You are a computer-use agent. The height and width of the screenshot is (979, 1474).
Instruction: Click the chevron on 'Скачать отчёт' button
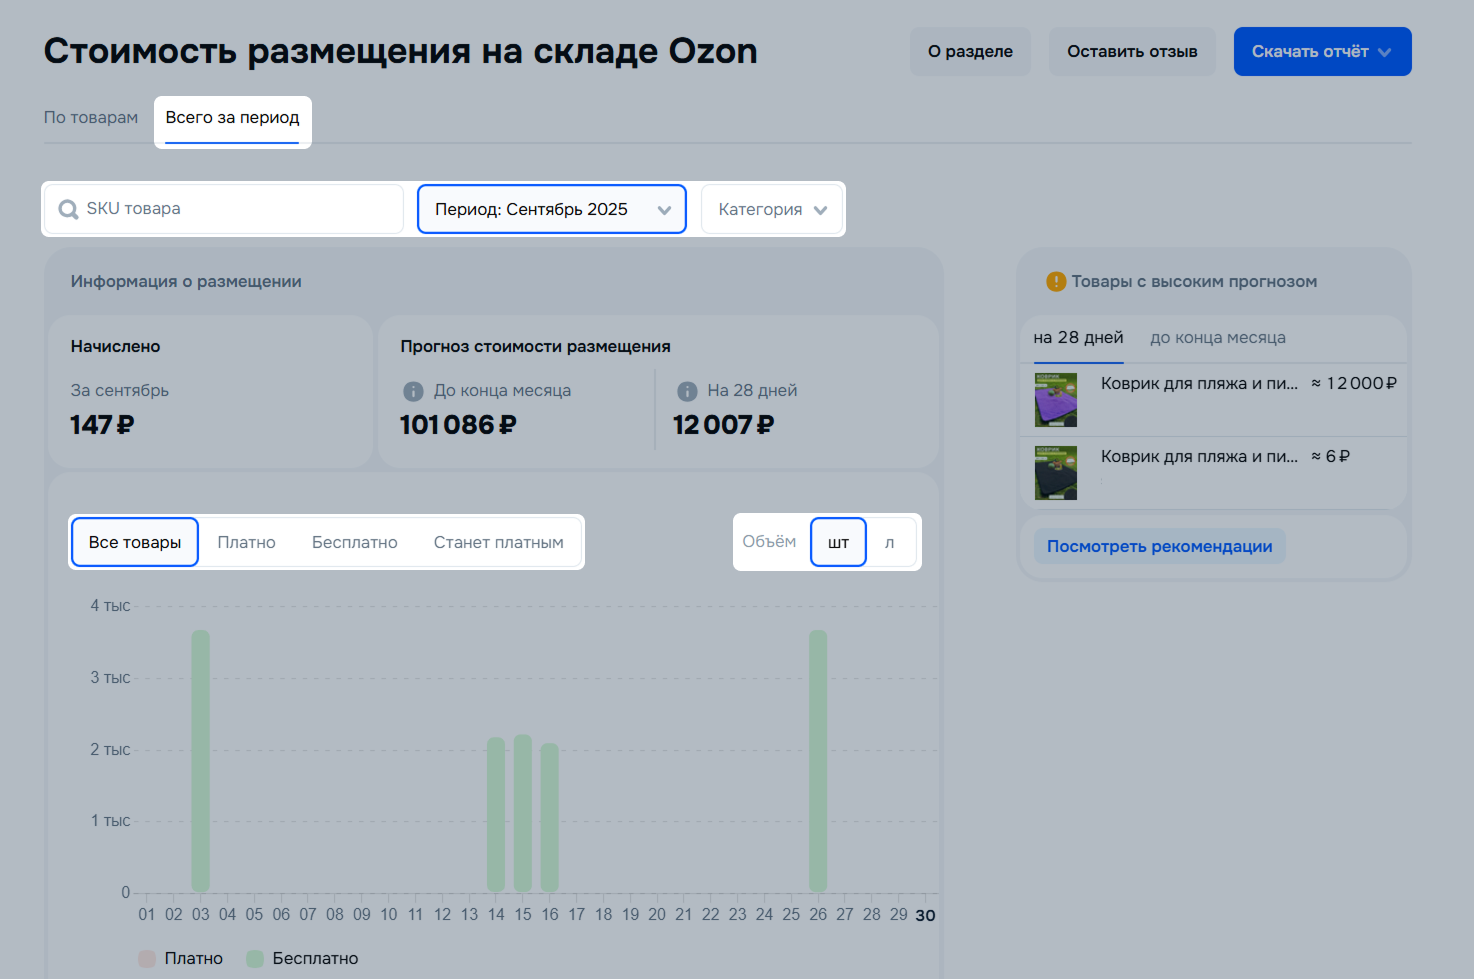click(1385, 52)
